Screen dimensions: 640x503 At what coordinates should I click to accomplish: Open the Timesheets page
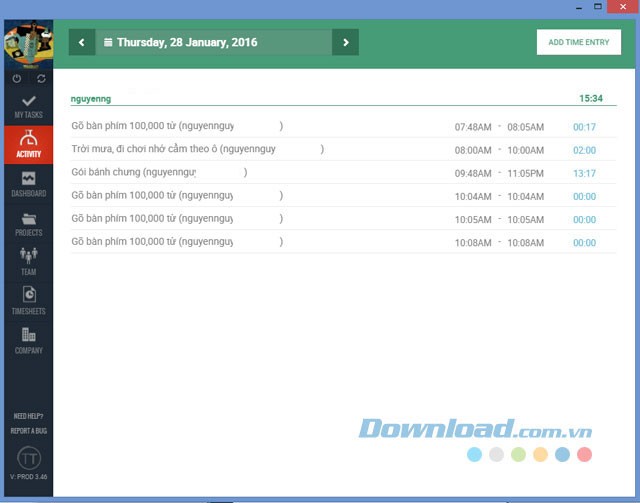coord(28,300)
